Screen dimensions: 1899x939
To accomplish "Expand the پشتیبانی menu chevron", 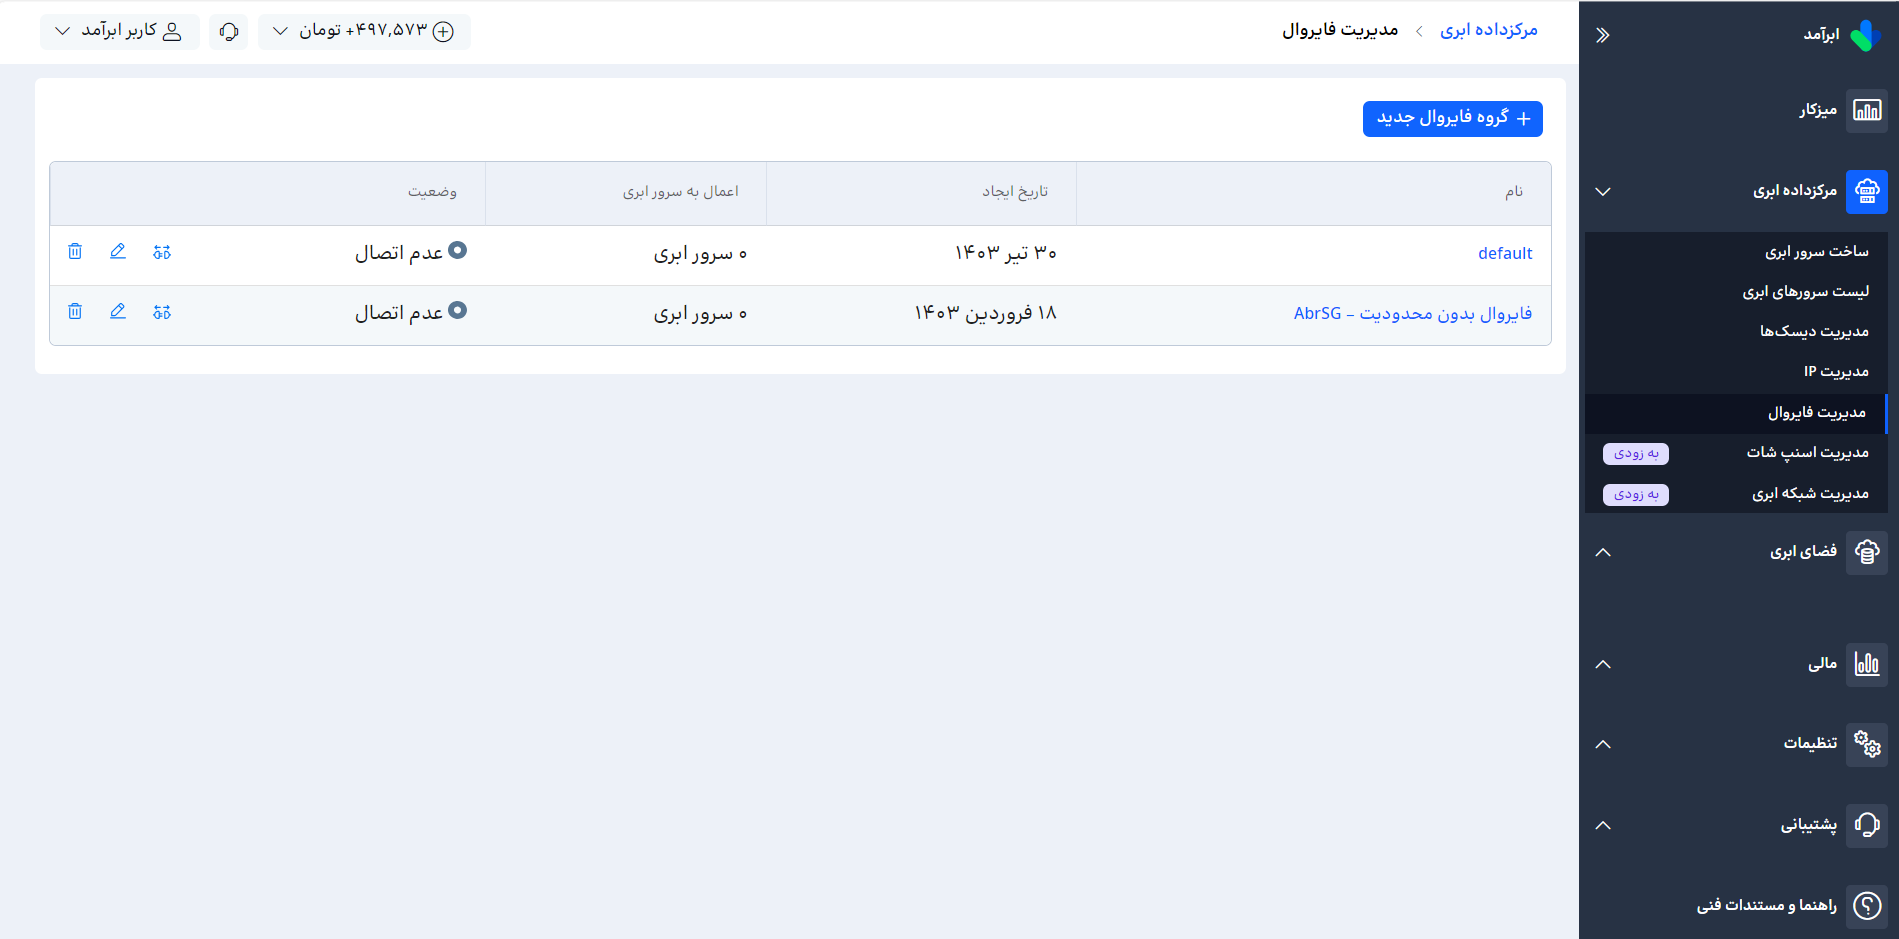I will tap(1603, 825).
